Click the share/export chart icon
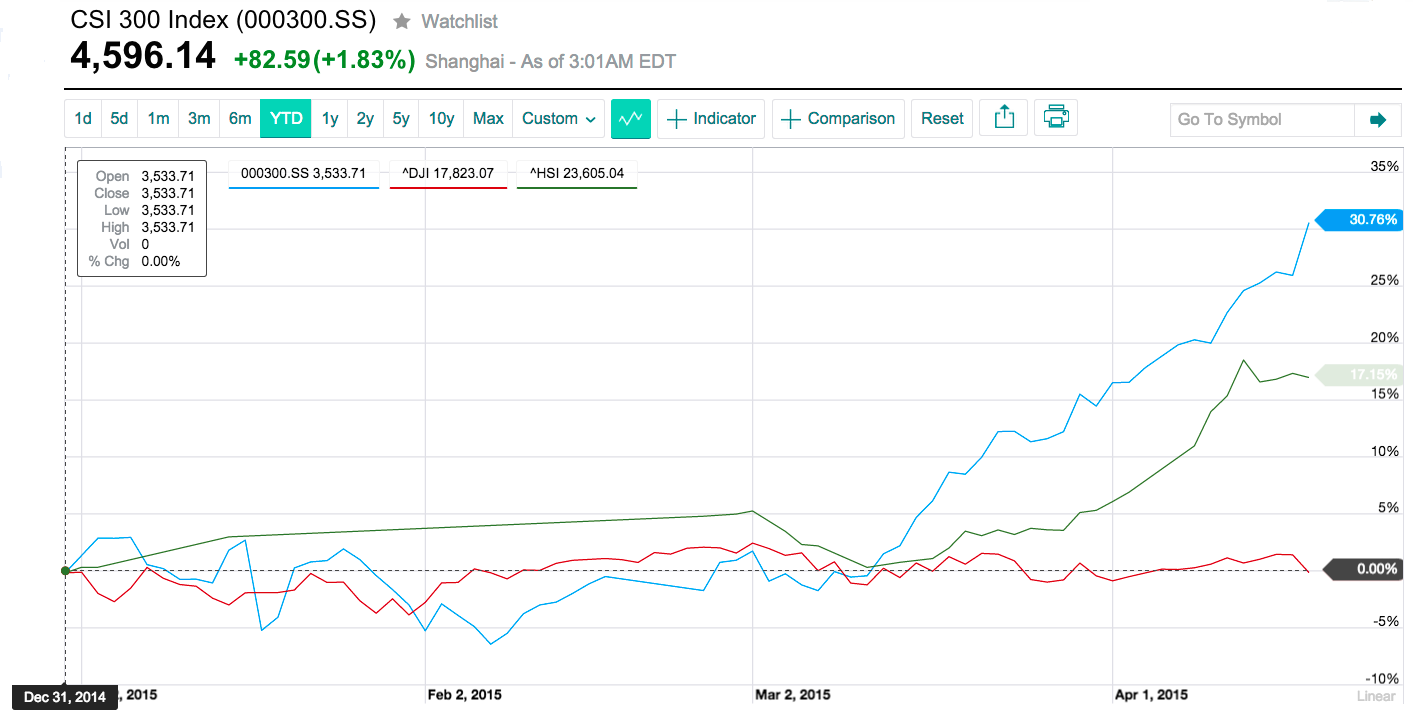The height and width of the screenshot is (719, 1413). [x=1004, y=118]
